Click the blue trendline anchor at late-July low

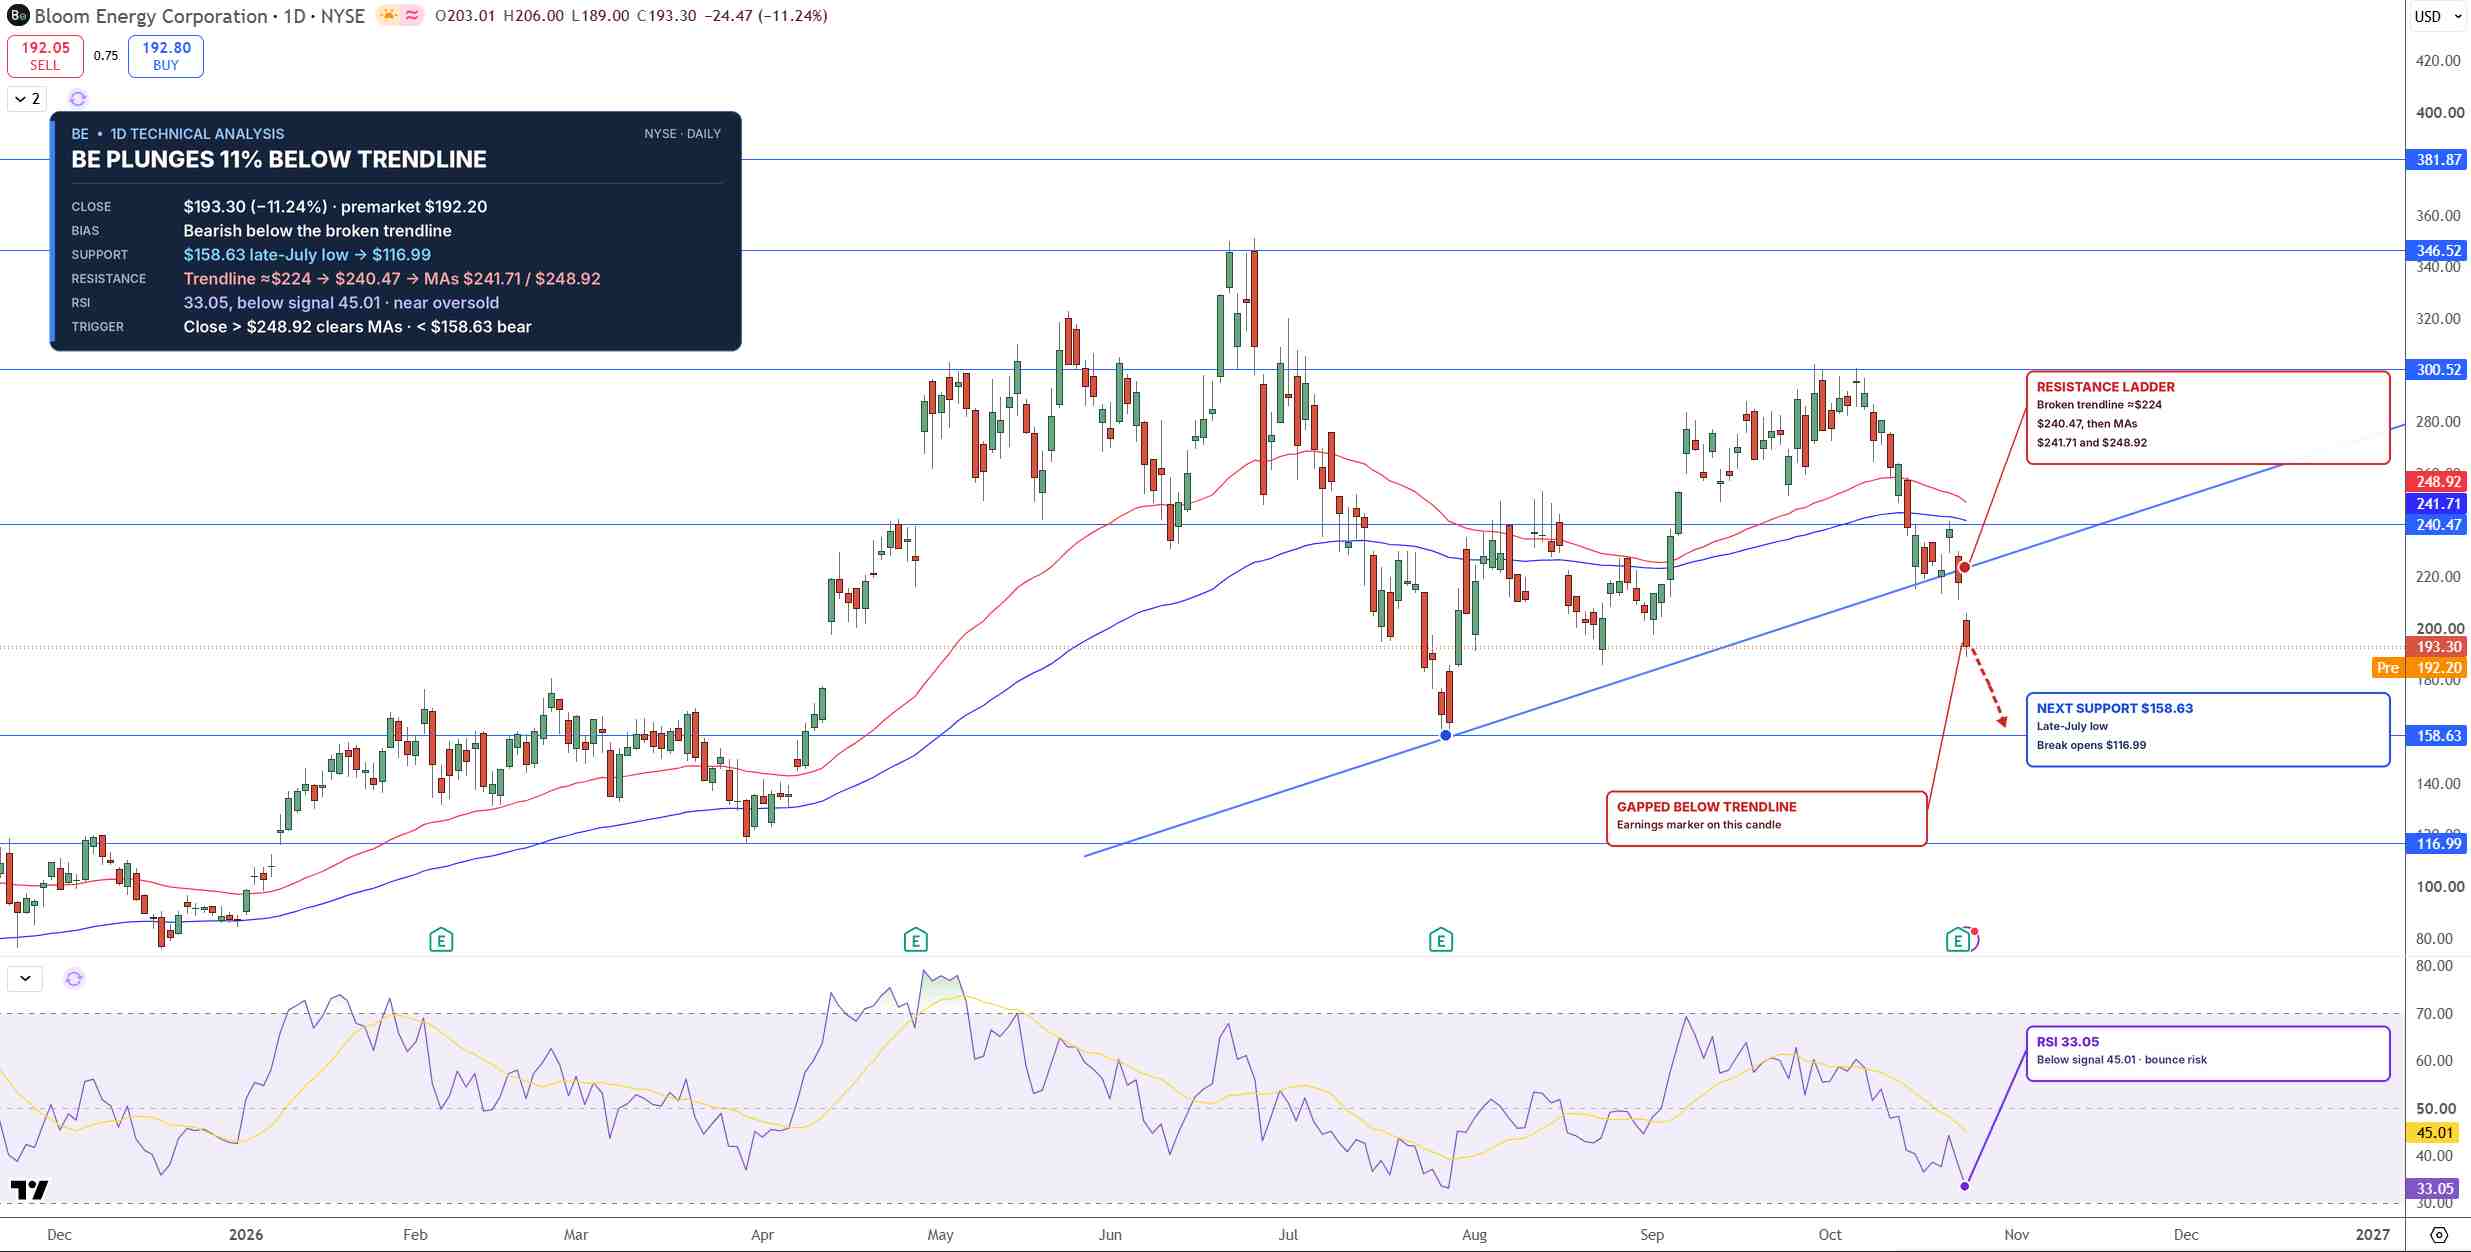coord(1445,736)
